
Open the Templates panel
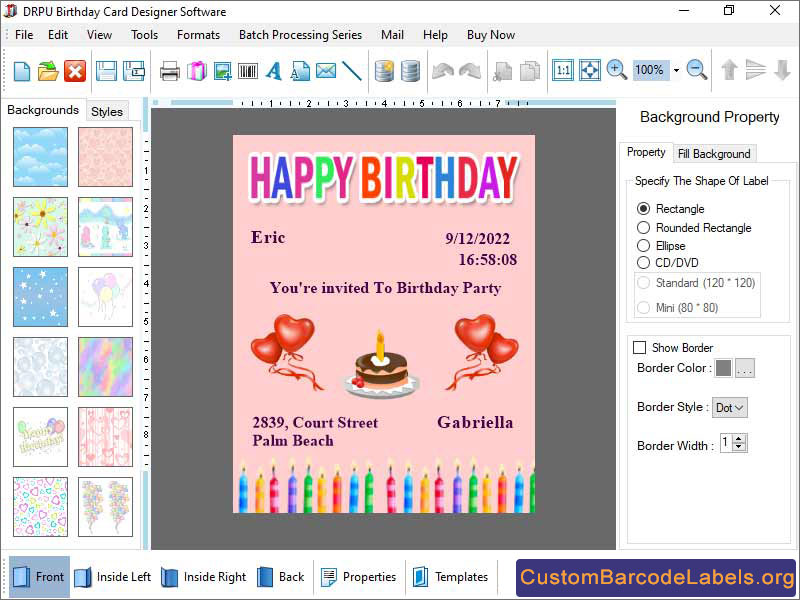coord(451,577)
